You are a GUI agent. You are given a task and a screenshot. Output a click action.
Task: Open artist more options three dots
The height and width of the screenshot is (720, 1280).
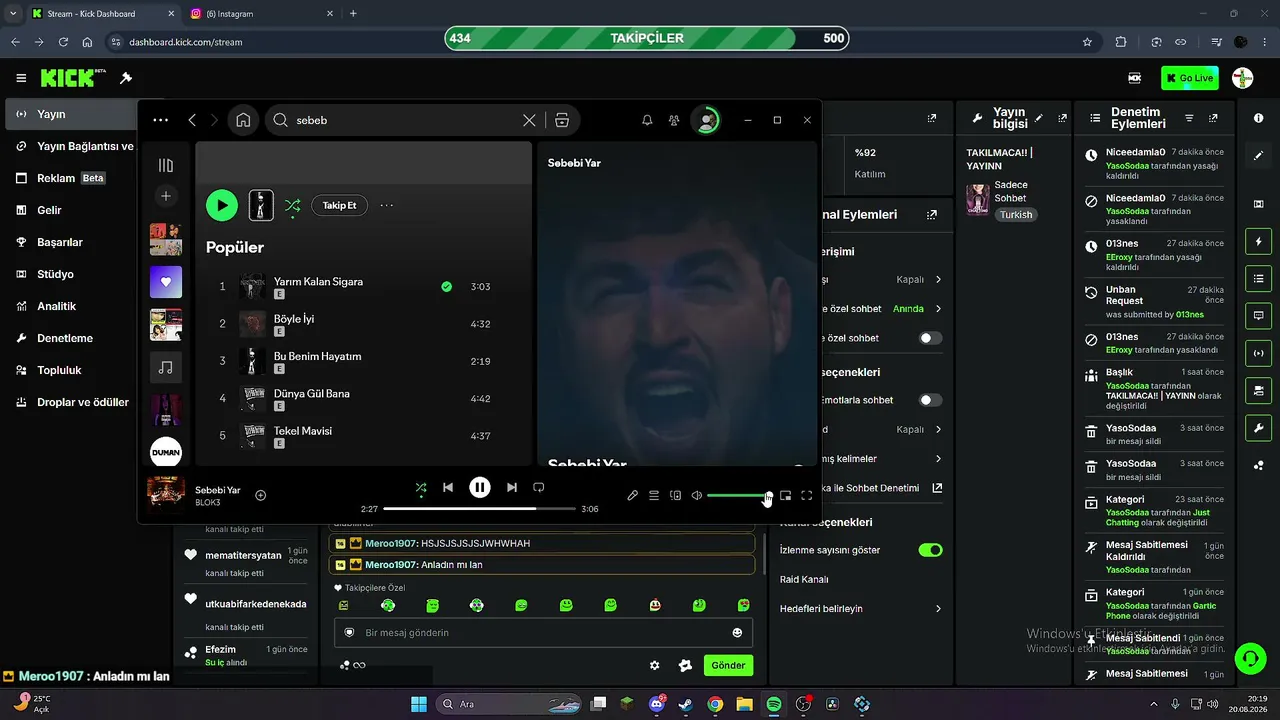point(387,205)
